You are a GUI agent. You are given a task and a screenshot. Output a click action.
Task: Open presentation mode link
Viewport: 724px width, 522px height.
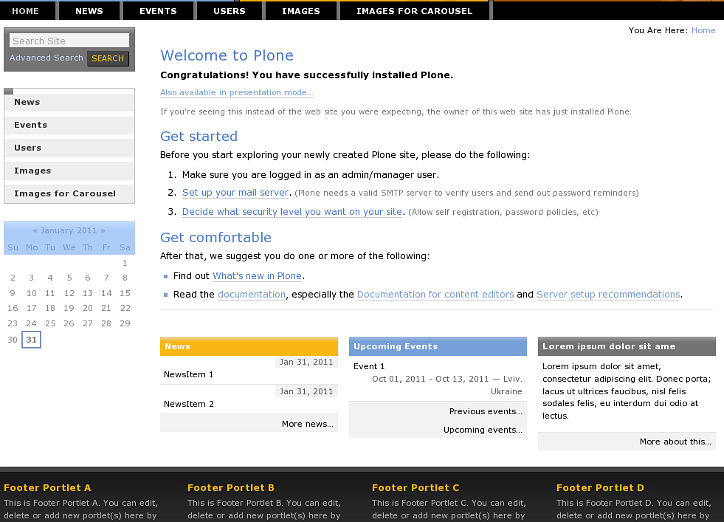pyautogui.click(x=237, y=92)
